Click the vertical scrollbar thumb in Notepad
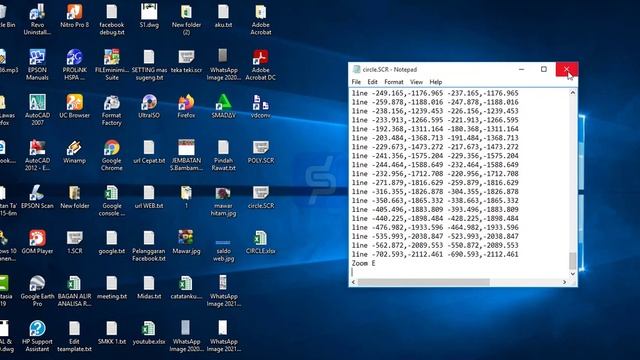The image size is (640, 360). (x=572, y=261)
